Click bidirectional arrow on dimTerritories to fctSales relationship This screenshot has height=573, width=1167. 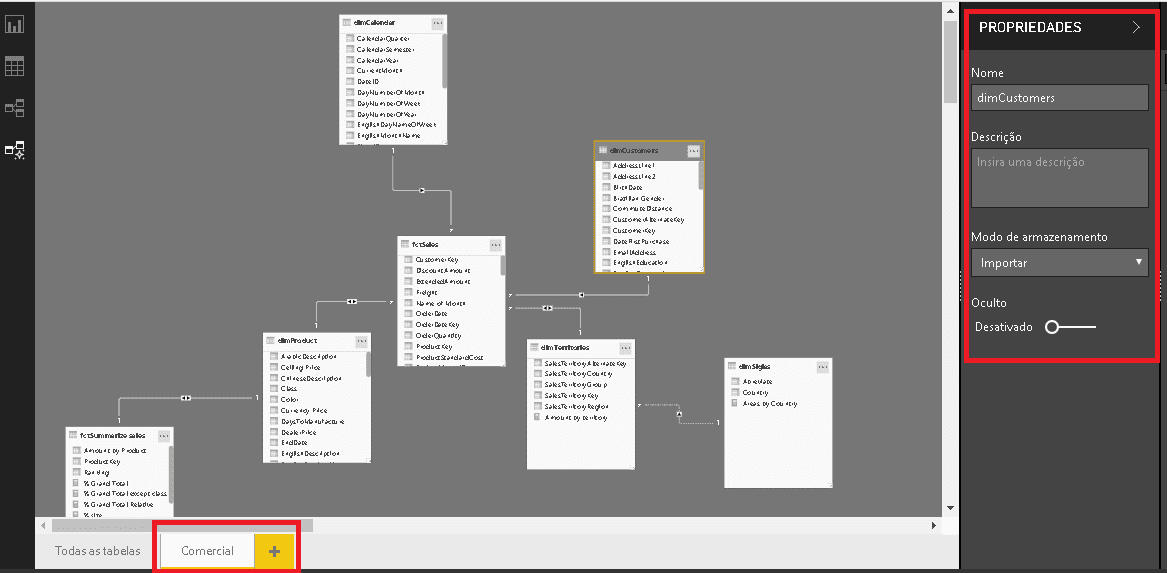(x=548, y=307)
